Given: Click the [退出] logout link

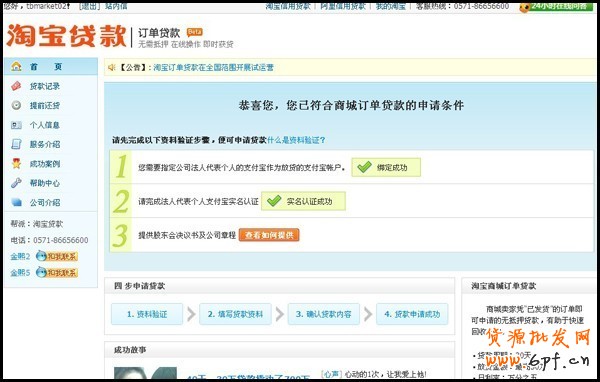Looking at the screenshot, I should pos(89,6).
